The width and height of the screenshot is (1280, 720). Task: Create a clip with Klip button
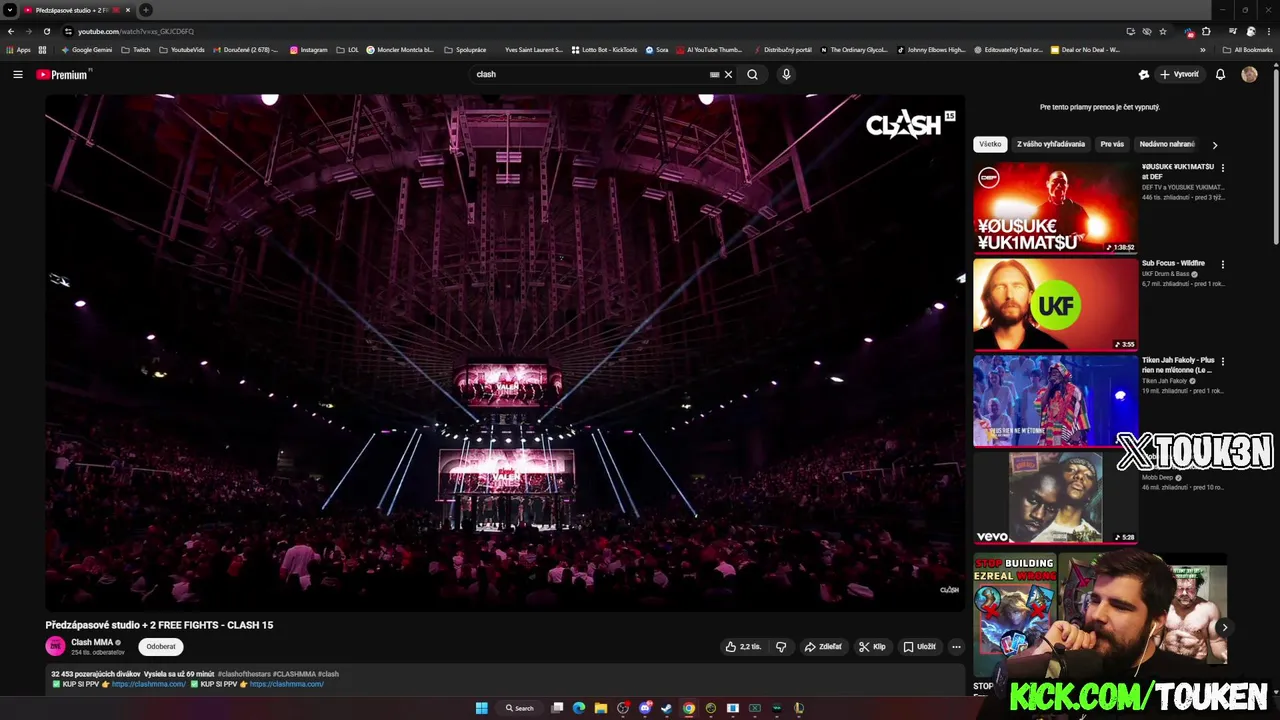872,647
